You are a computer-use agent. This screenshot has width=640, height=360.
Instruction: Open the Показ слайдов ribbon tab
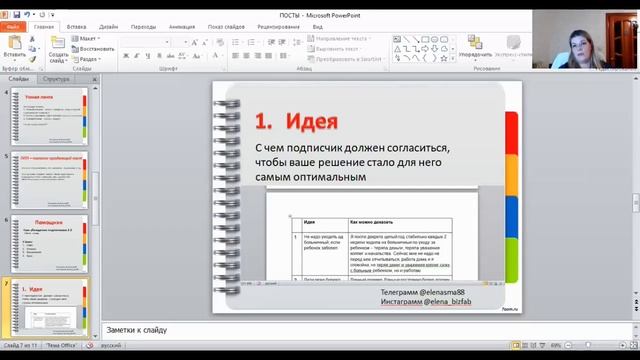[x=226, y=27]
